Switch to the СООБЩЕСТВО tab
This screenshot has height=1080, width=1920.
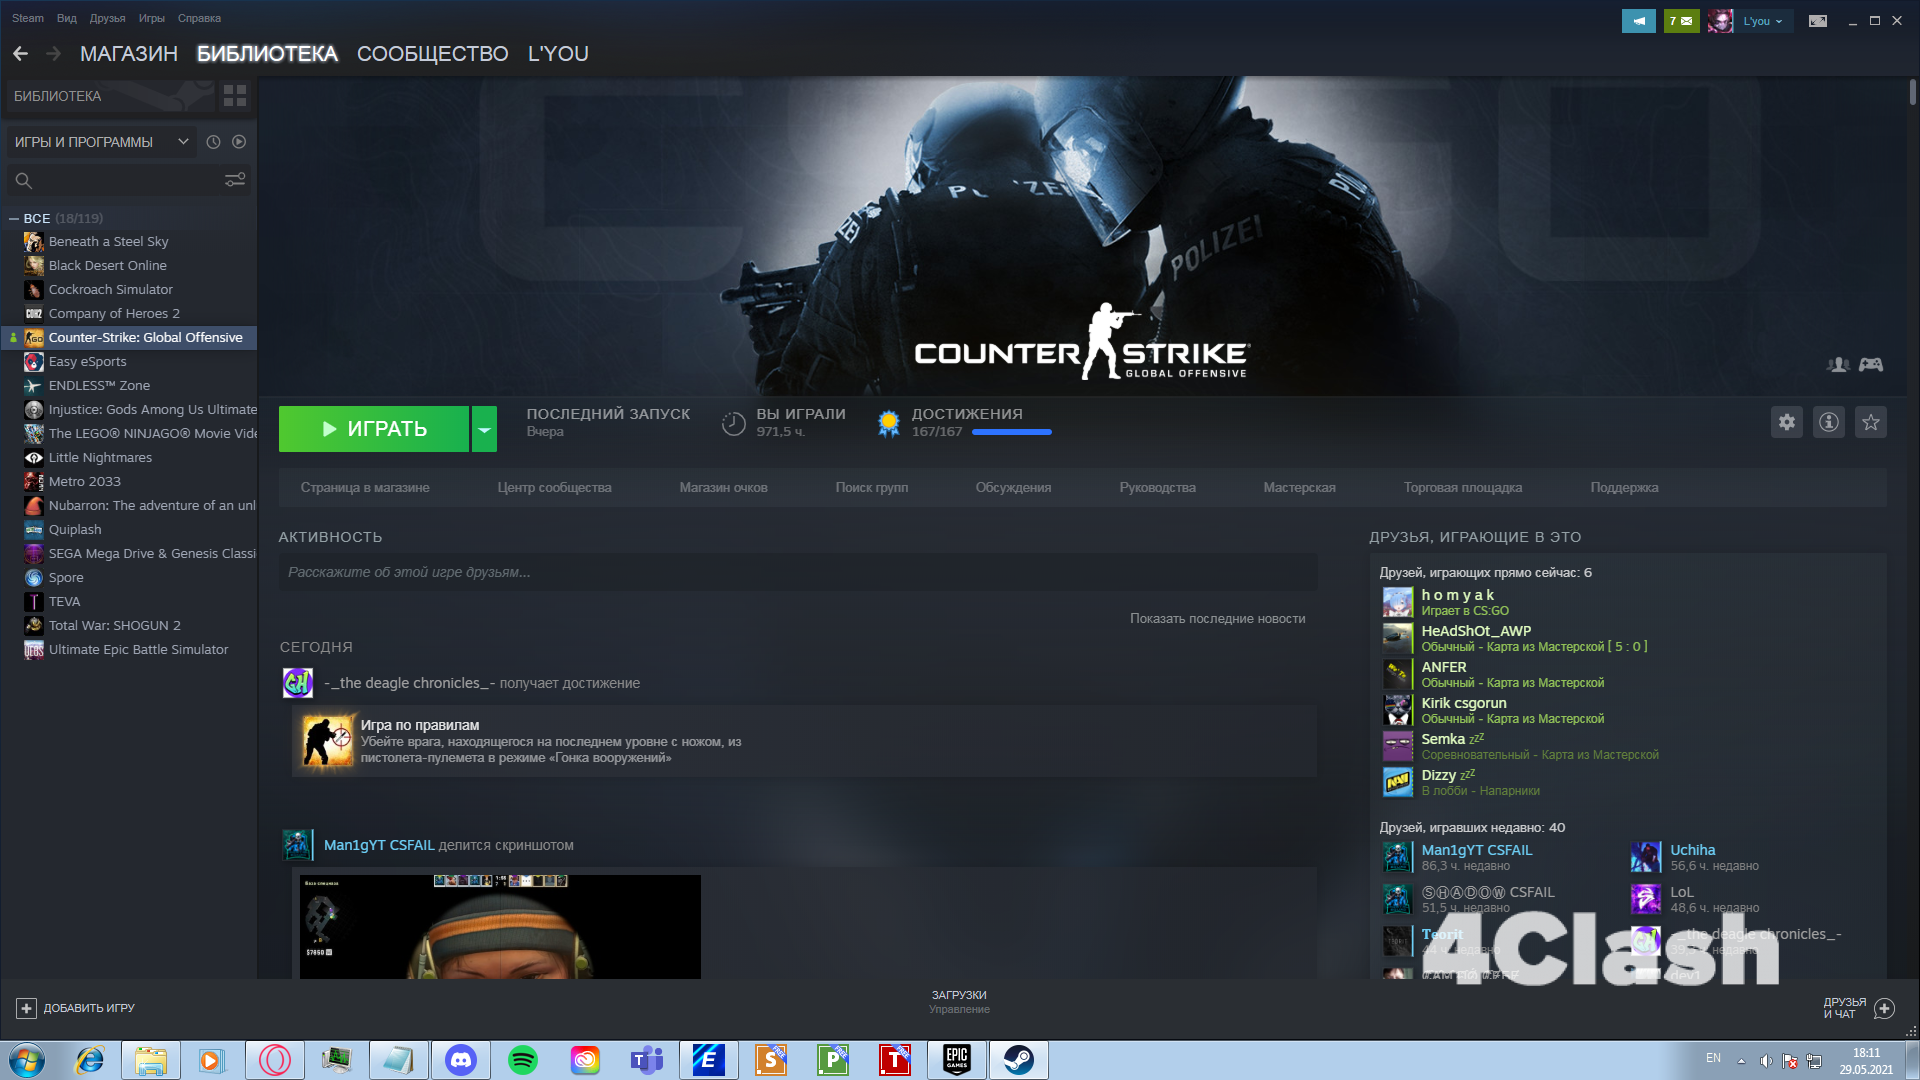pos(432,54)
